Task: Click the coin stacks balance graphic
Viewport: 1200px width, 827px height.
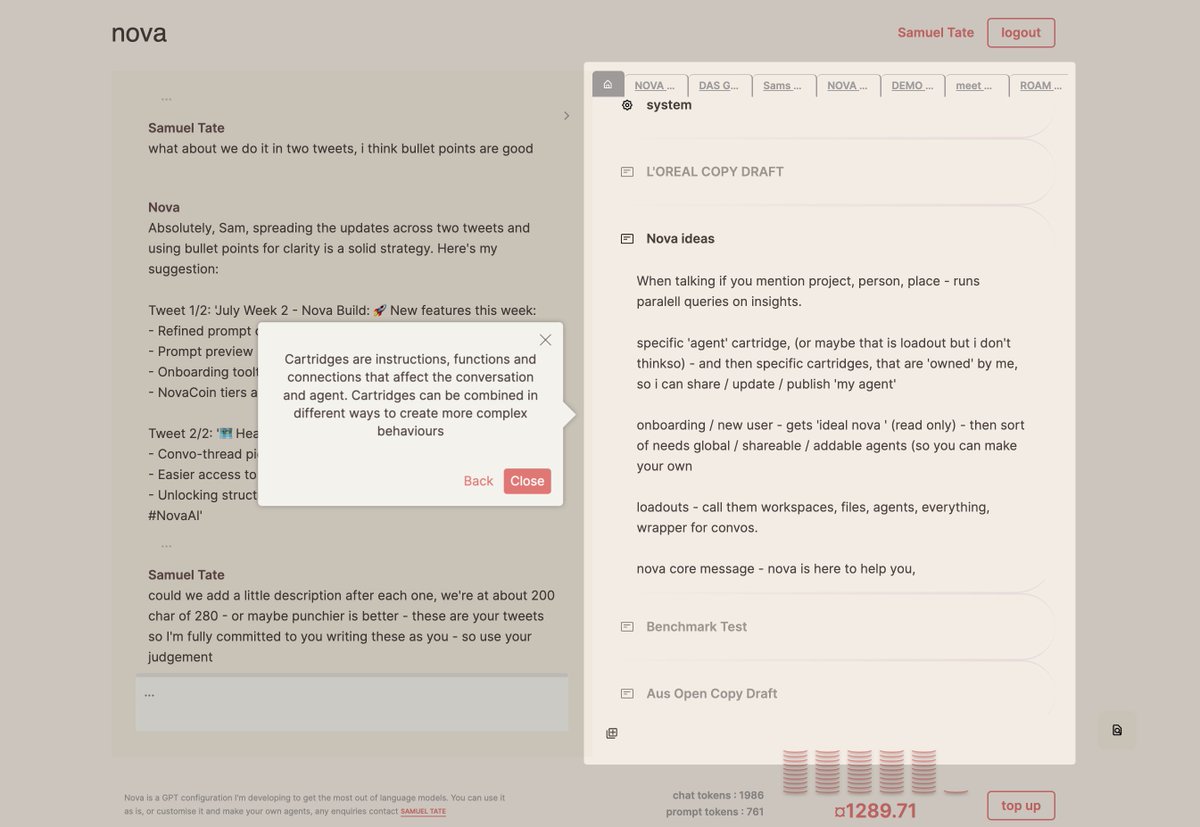Action: point(875,771)
